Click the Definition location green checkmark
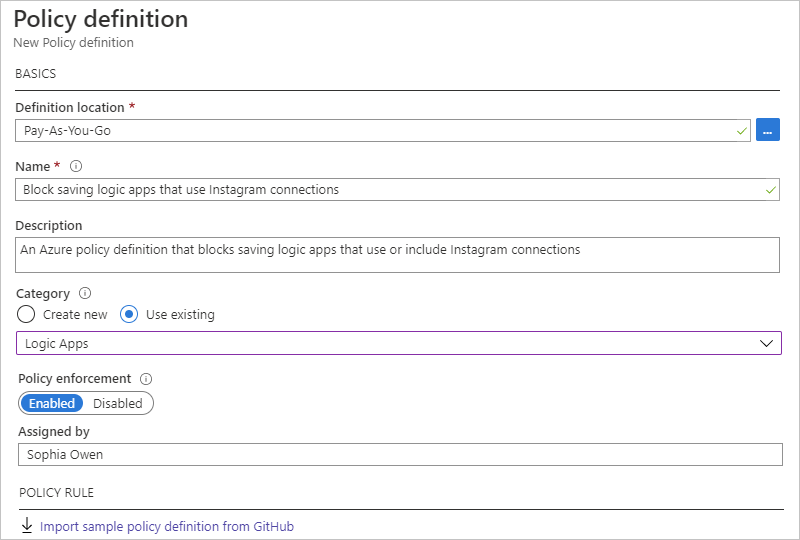Screen dimensions: 800x540 (741, 131)
